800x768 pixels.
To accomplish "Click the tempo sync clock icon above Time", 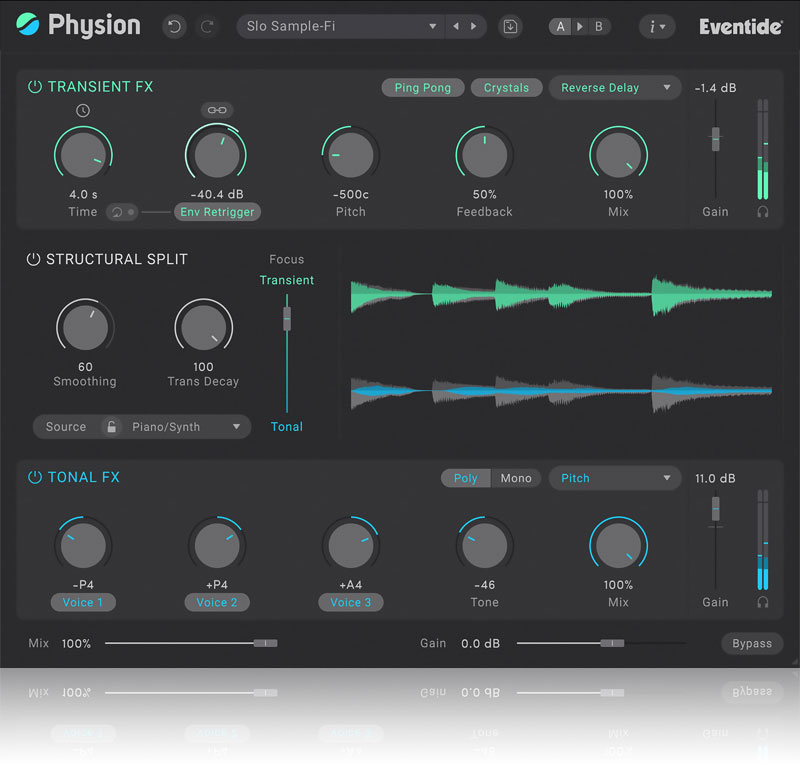I will 83,110.
